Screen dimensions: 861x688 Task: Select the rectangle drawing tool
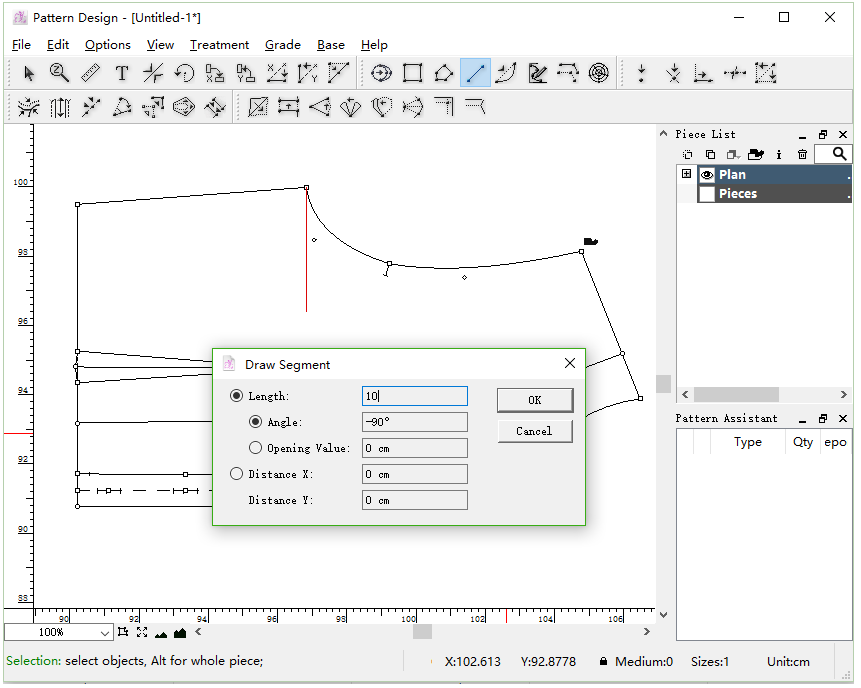tap(412, 73)
